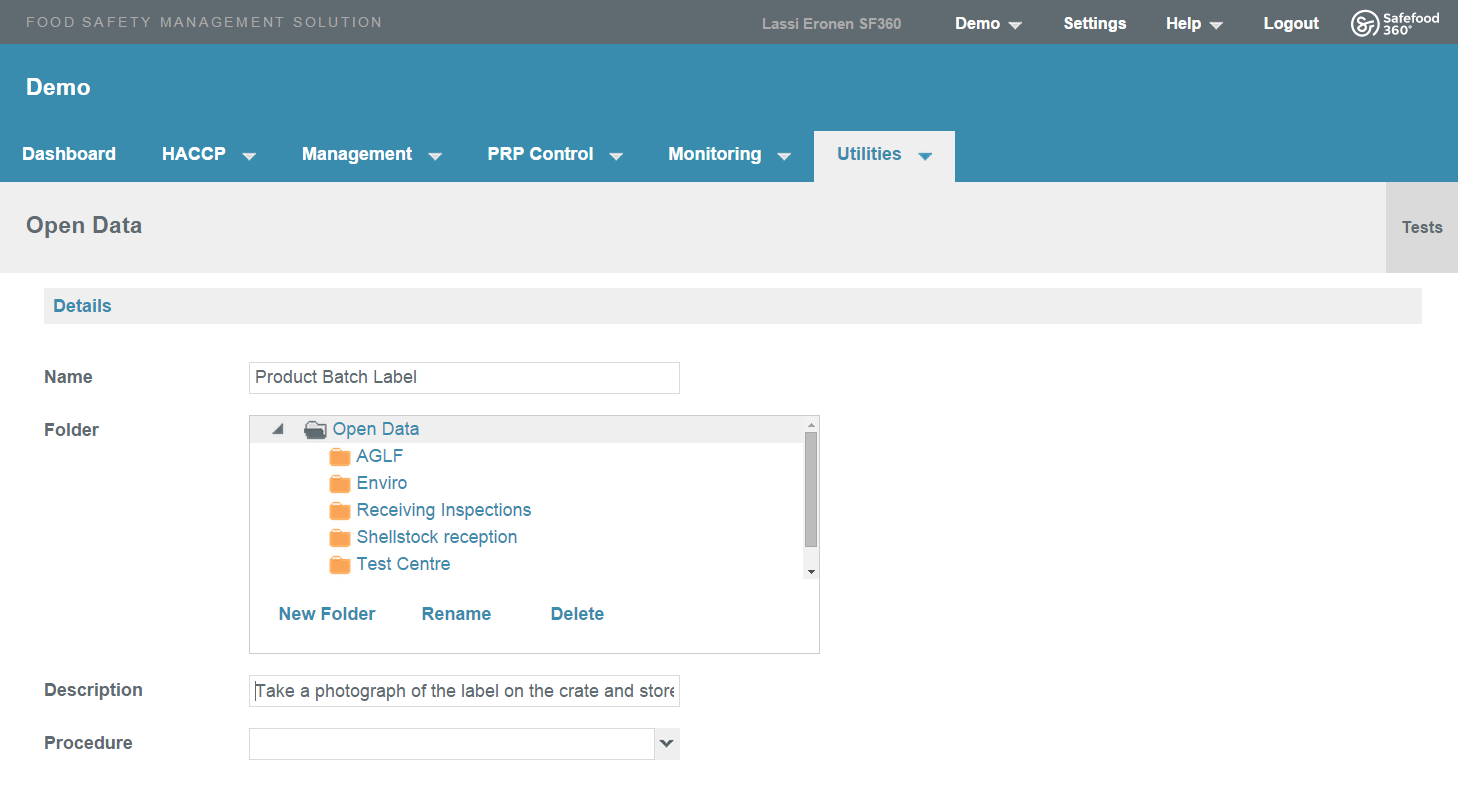Go to the Tests side tab
The image size is (1458, 798).
1422,228
